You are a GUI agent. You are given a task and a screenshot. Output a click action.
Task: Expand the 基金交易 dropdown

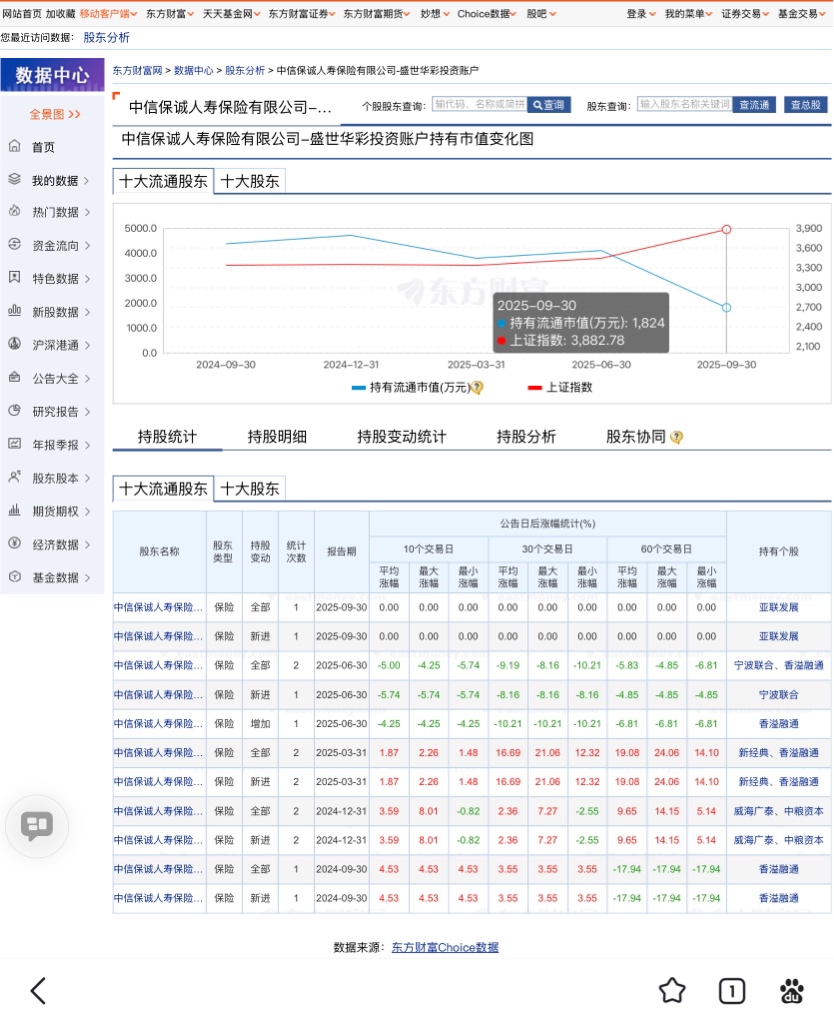(x=801, y=13)
